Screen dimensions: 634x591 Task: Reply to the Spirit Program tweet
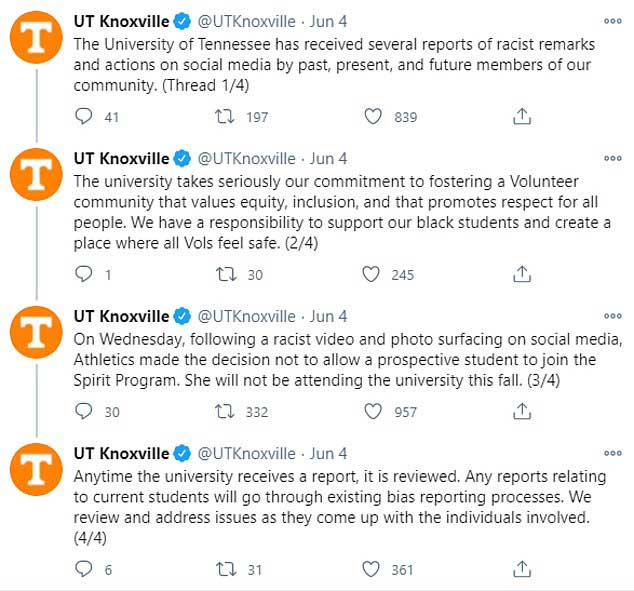click(84, 411)
